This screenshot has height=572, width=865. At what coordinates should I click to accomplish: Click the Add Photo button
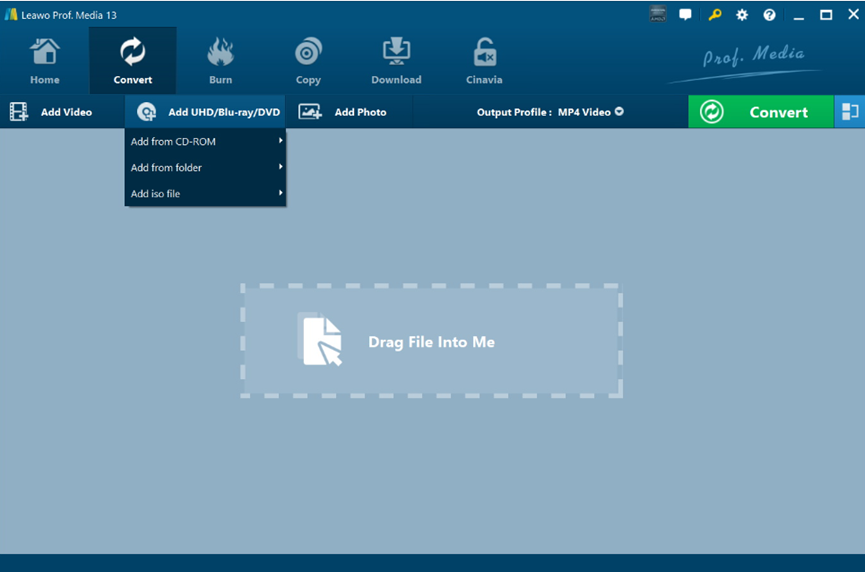click(343, 112)
